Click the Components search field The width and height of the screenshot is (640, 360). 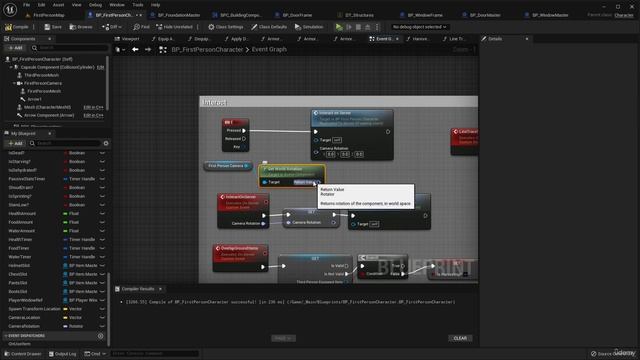coord(70,48)
